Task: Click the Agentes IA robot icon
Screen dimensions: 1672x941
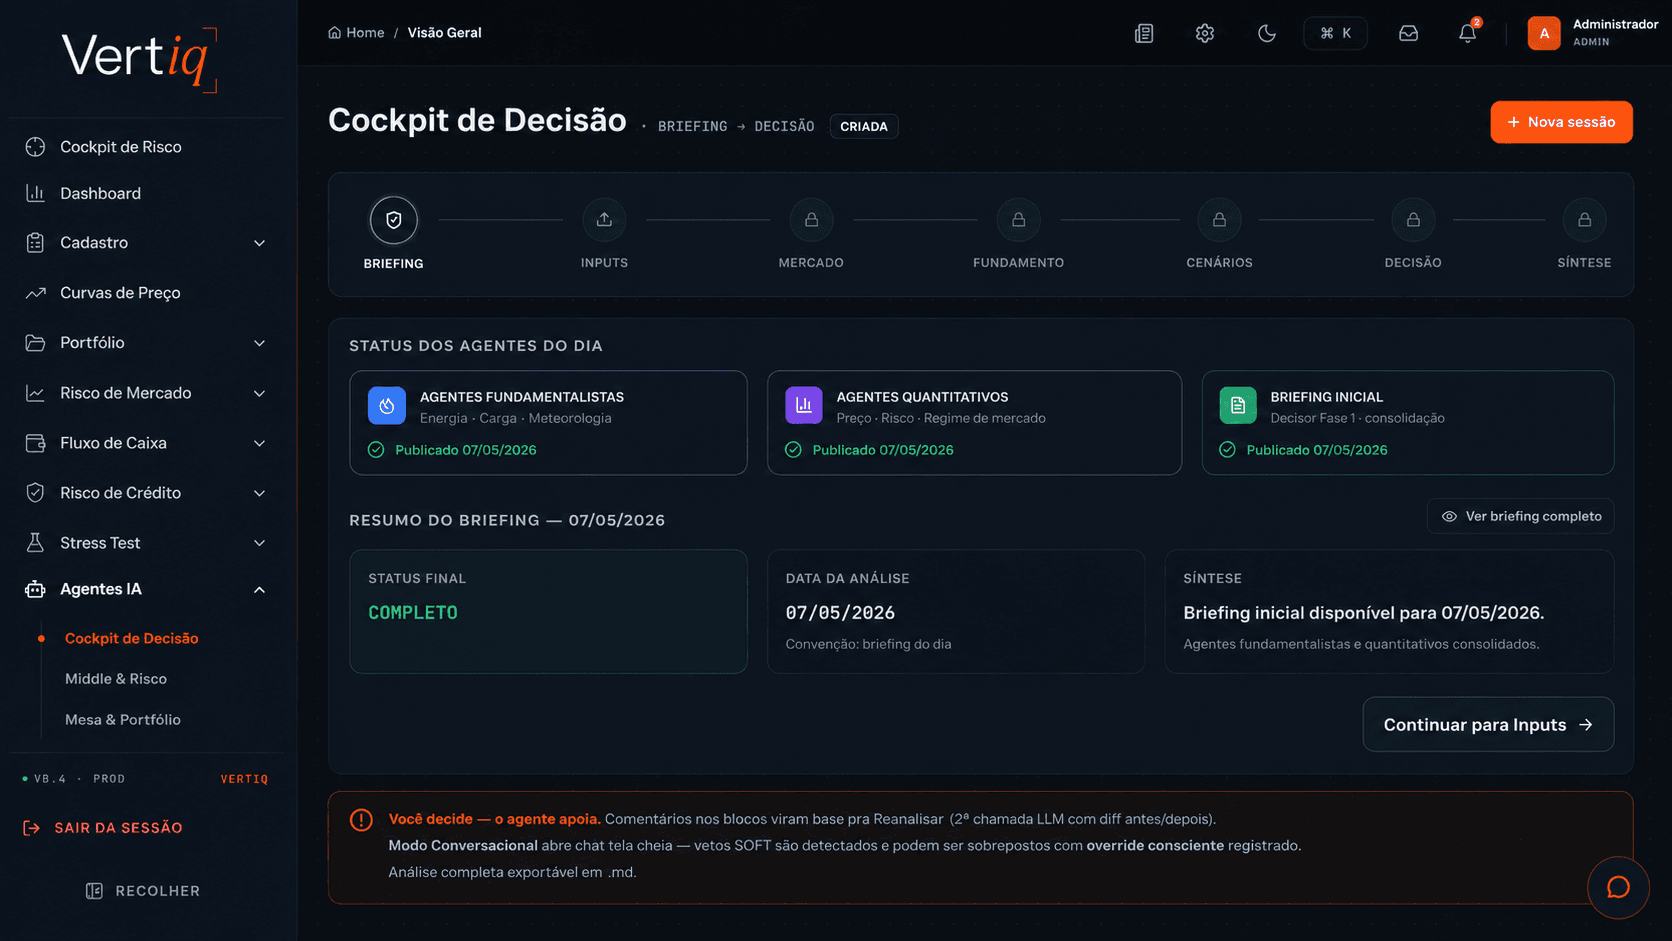Action: (x=35, y=589)
